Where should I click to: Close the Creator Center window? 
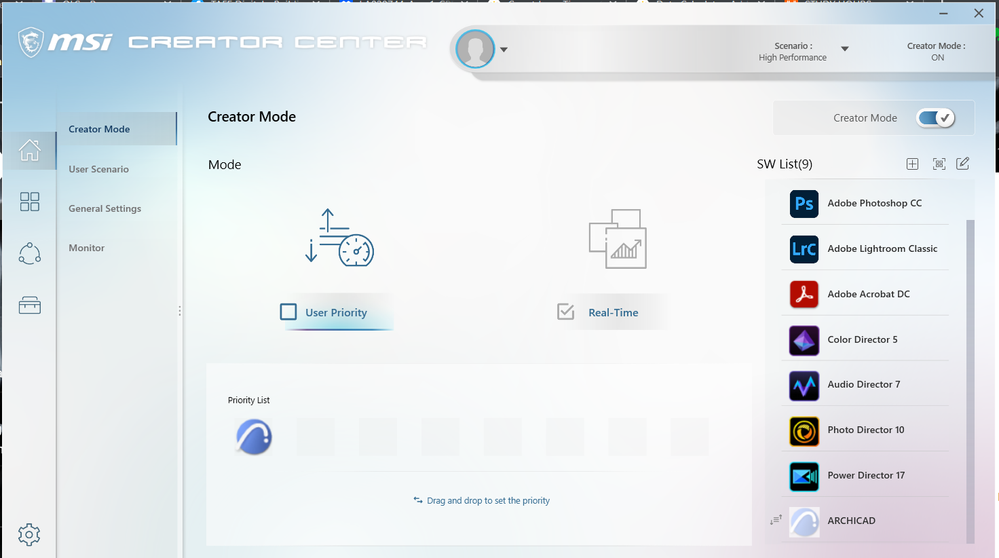(x=979, y=13)
